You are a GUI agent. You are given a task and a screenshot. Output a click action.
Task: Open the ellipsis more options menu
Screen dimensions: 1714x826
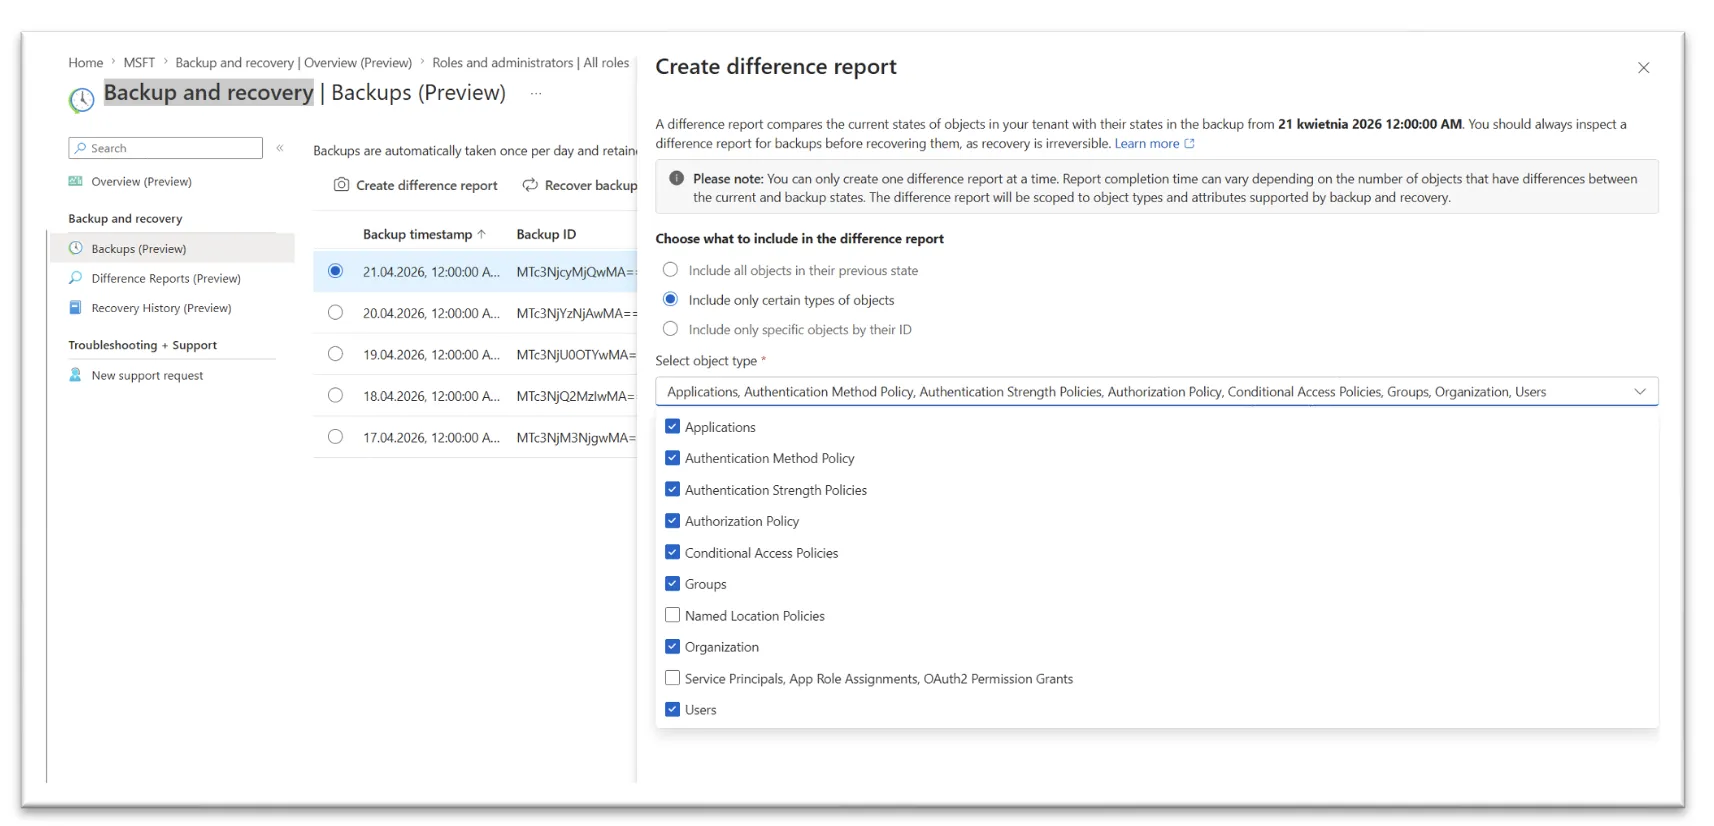pos(536,93)
